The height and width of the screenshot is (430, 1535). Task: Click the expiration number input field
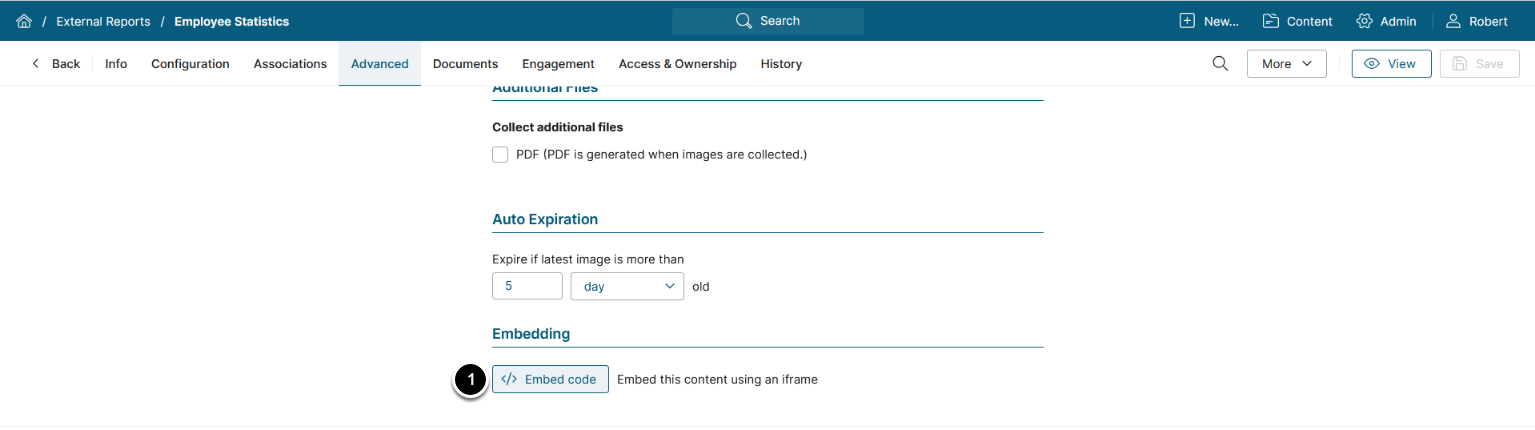(x=527, y=286)
